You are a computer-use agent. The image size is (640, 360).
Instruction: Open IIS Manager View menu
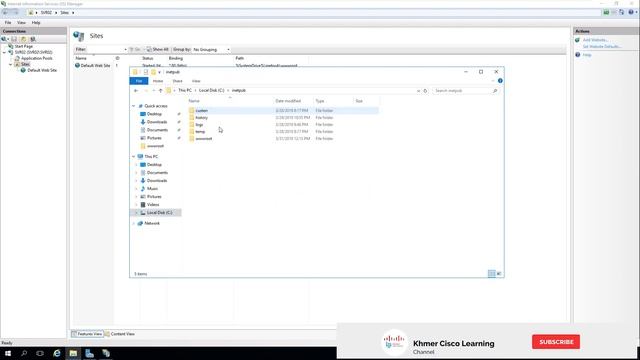pos(21,23)
